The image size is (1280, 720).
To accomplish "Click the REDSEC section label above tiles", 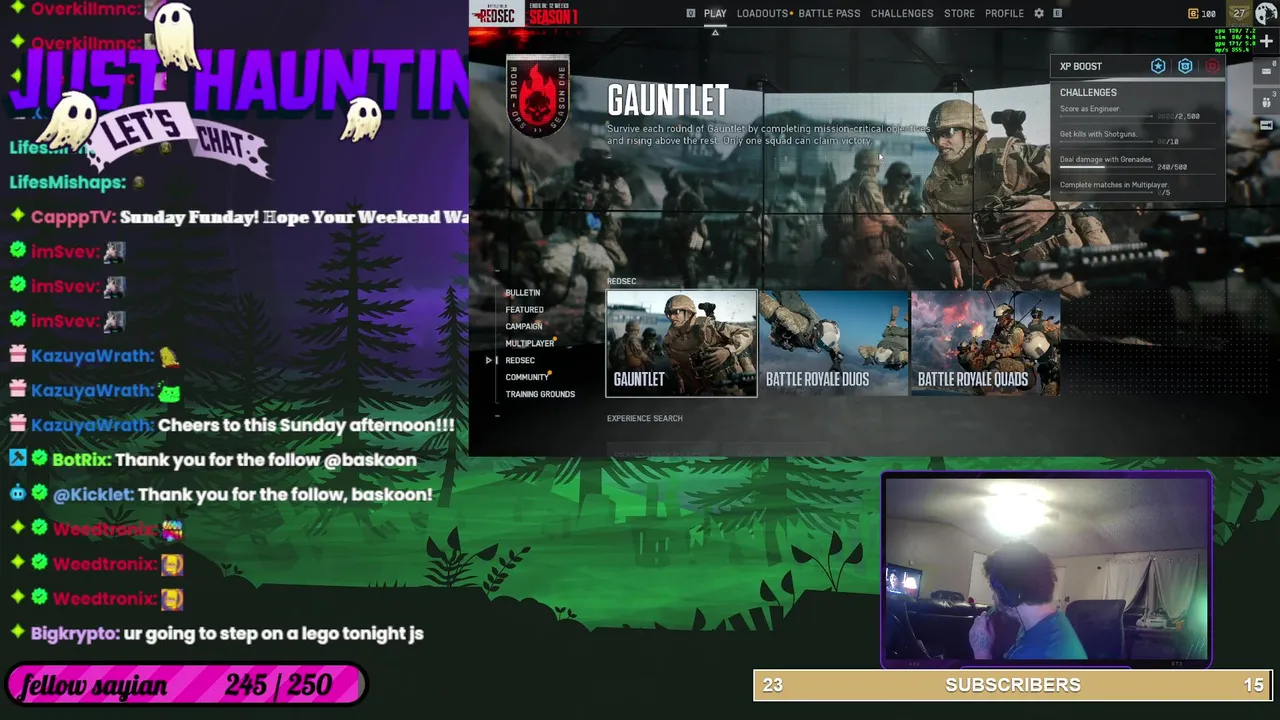I will coord(621,281).
